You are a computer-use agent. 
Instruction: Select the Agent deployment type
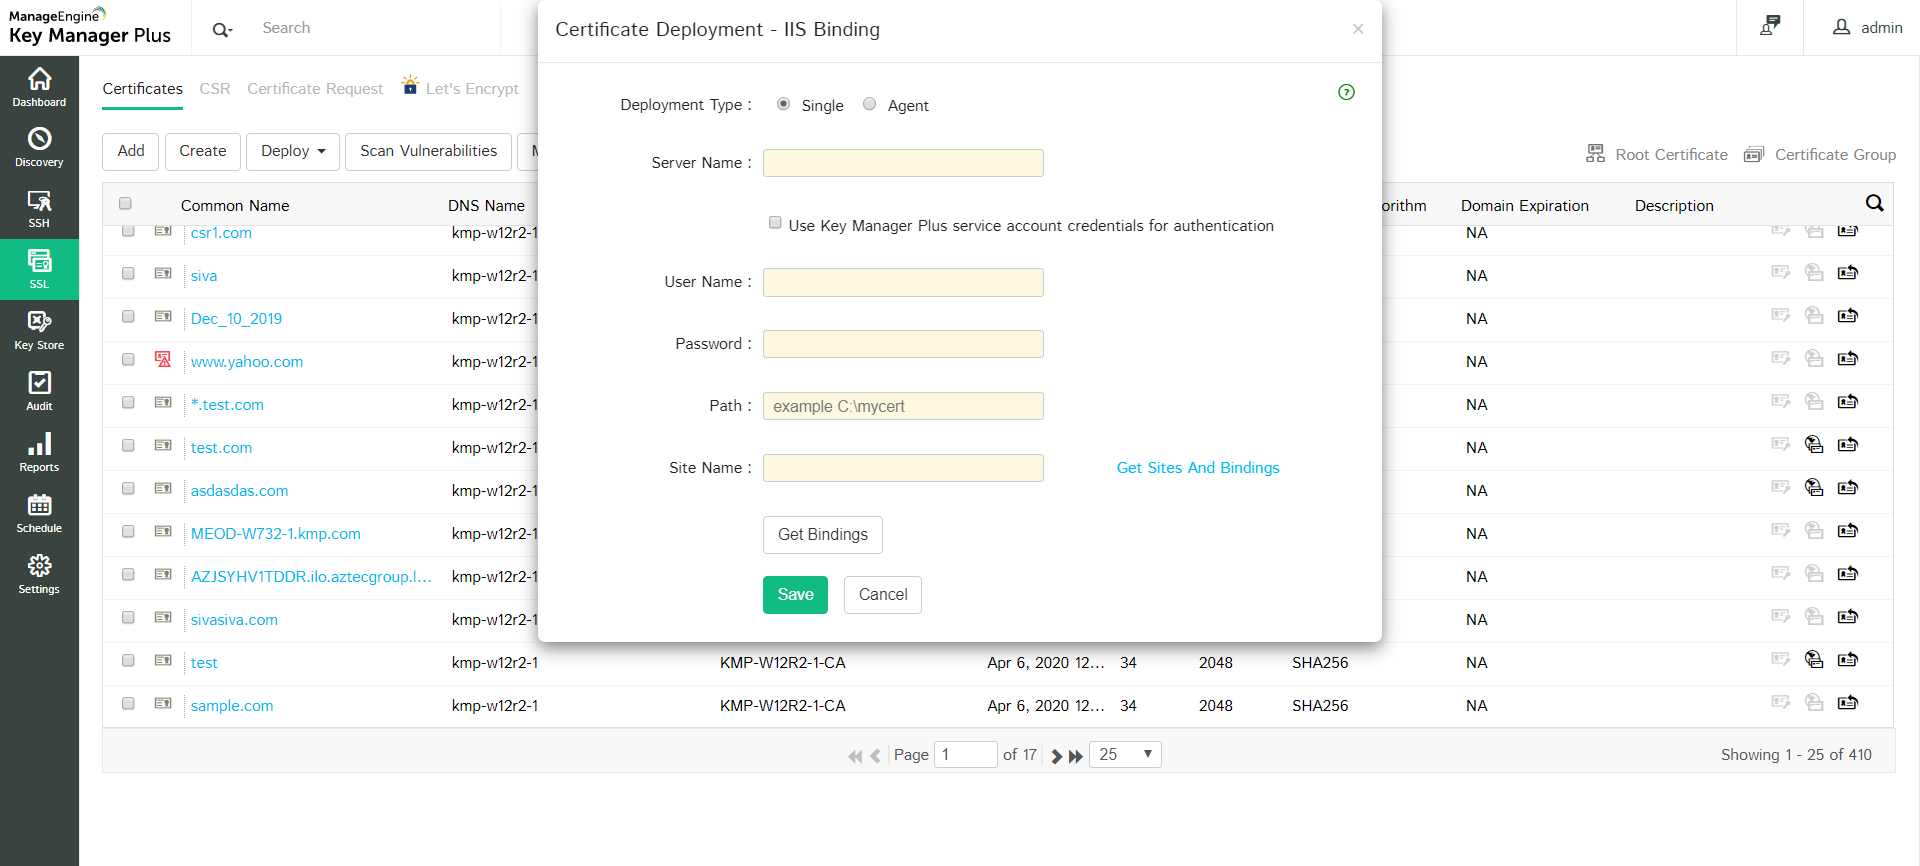pyautogui.click(x=870, y=104)
